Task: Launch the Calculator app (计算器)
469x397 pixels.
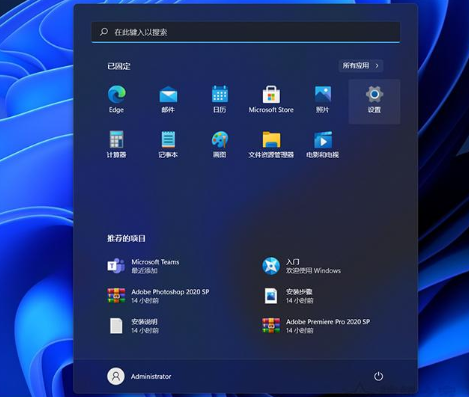Action: [x=116, y=139]
